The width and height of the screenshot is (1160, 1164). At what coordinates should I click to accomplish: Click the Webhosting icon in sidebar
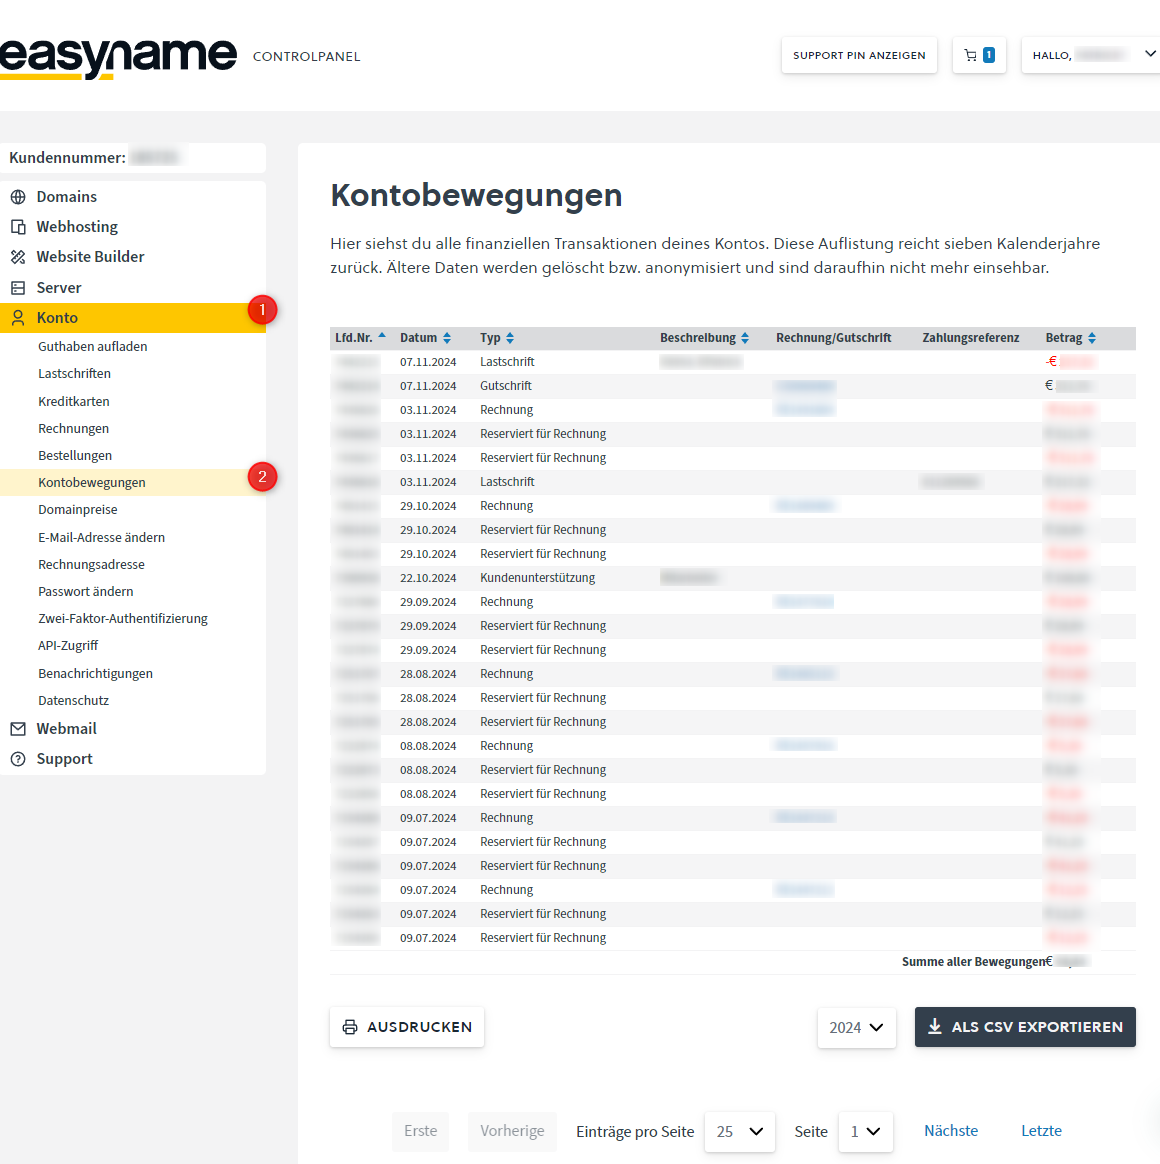coord(18,227)
